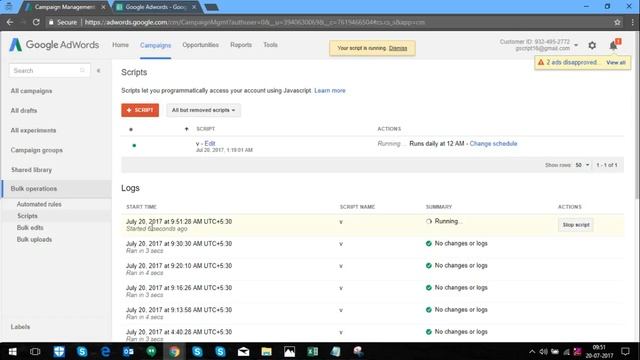
Task: Open Campaign groups in the sidebar
Action: (x=37, y=150)
